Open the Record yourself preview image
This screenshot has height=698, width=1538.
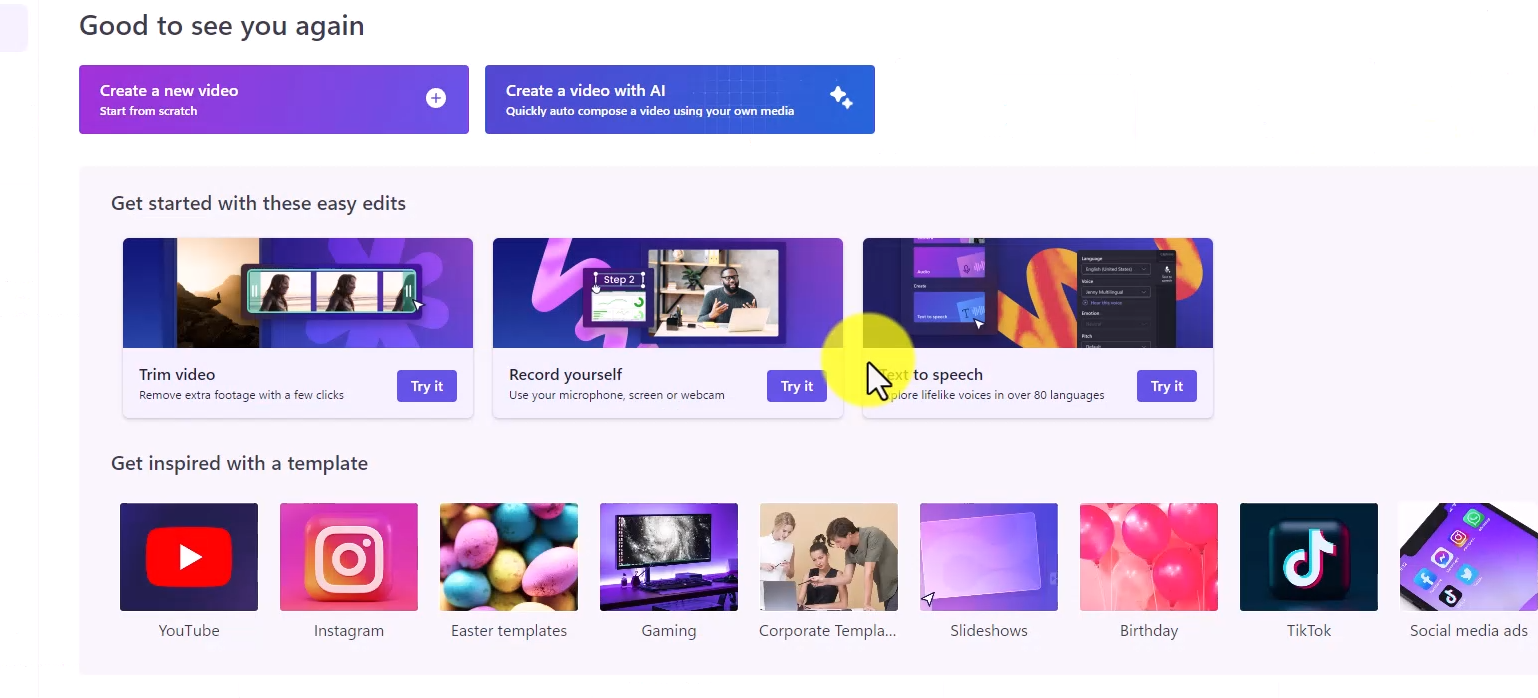pos(668,293)
